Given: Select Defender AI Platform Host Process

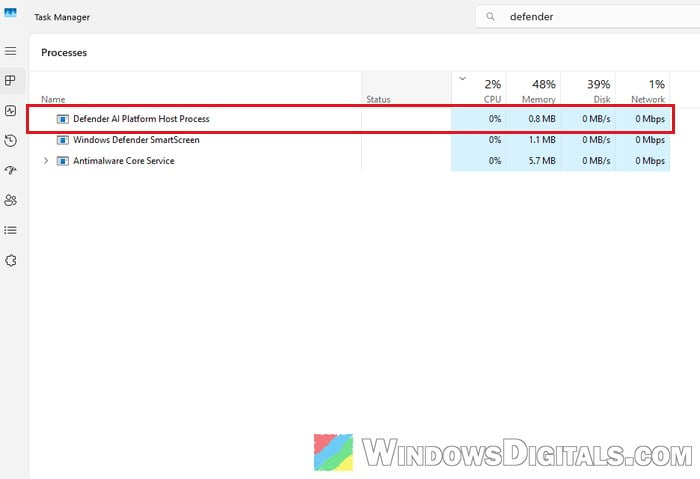Looking at the screenshot, I should [x=350, y=119].
